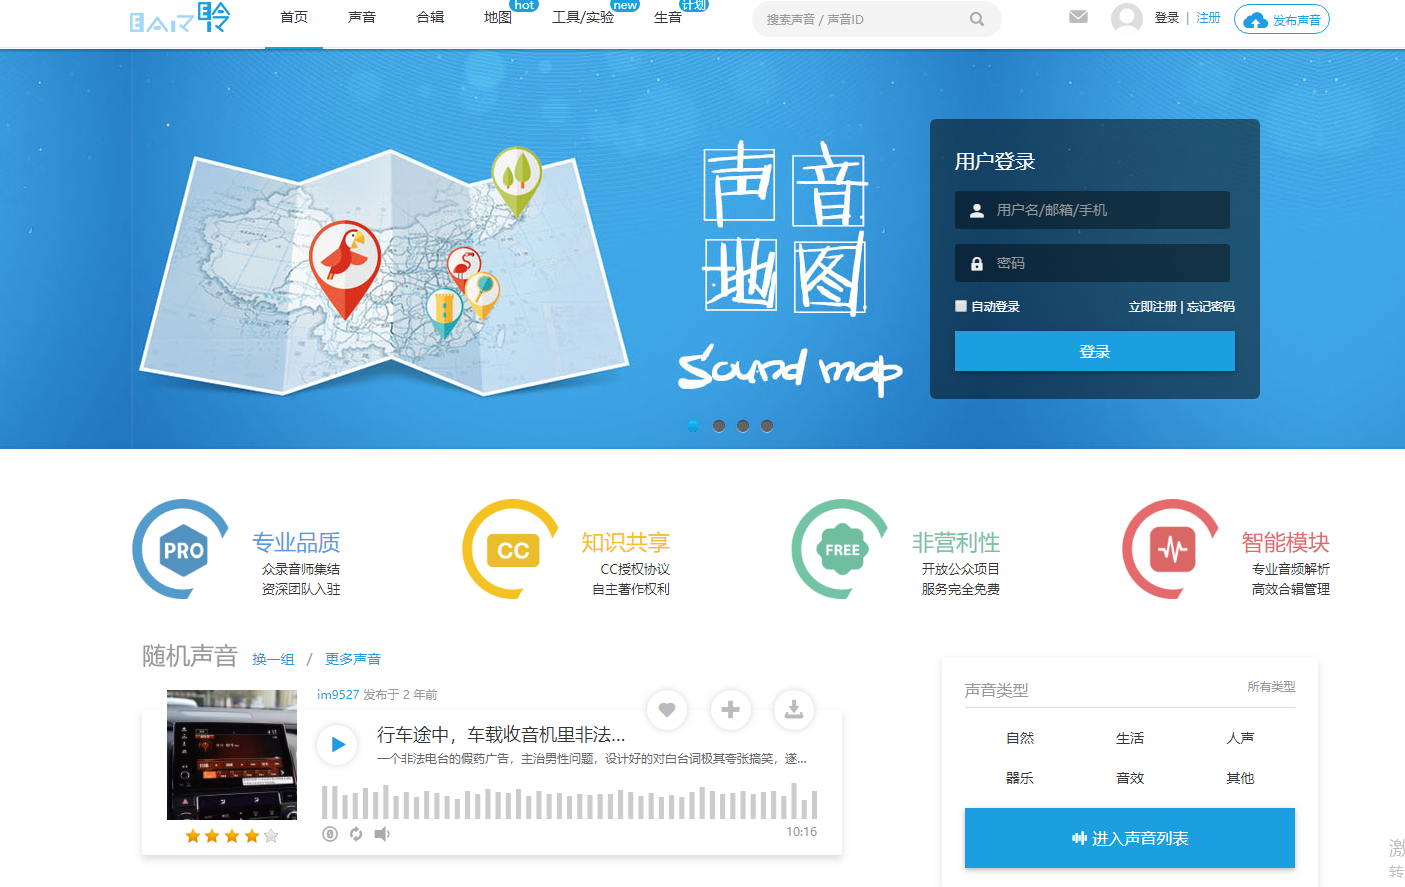
Task: Enable the 自动登录 checkbox
Action: coord(960,306)
